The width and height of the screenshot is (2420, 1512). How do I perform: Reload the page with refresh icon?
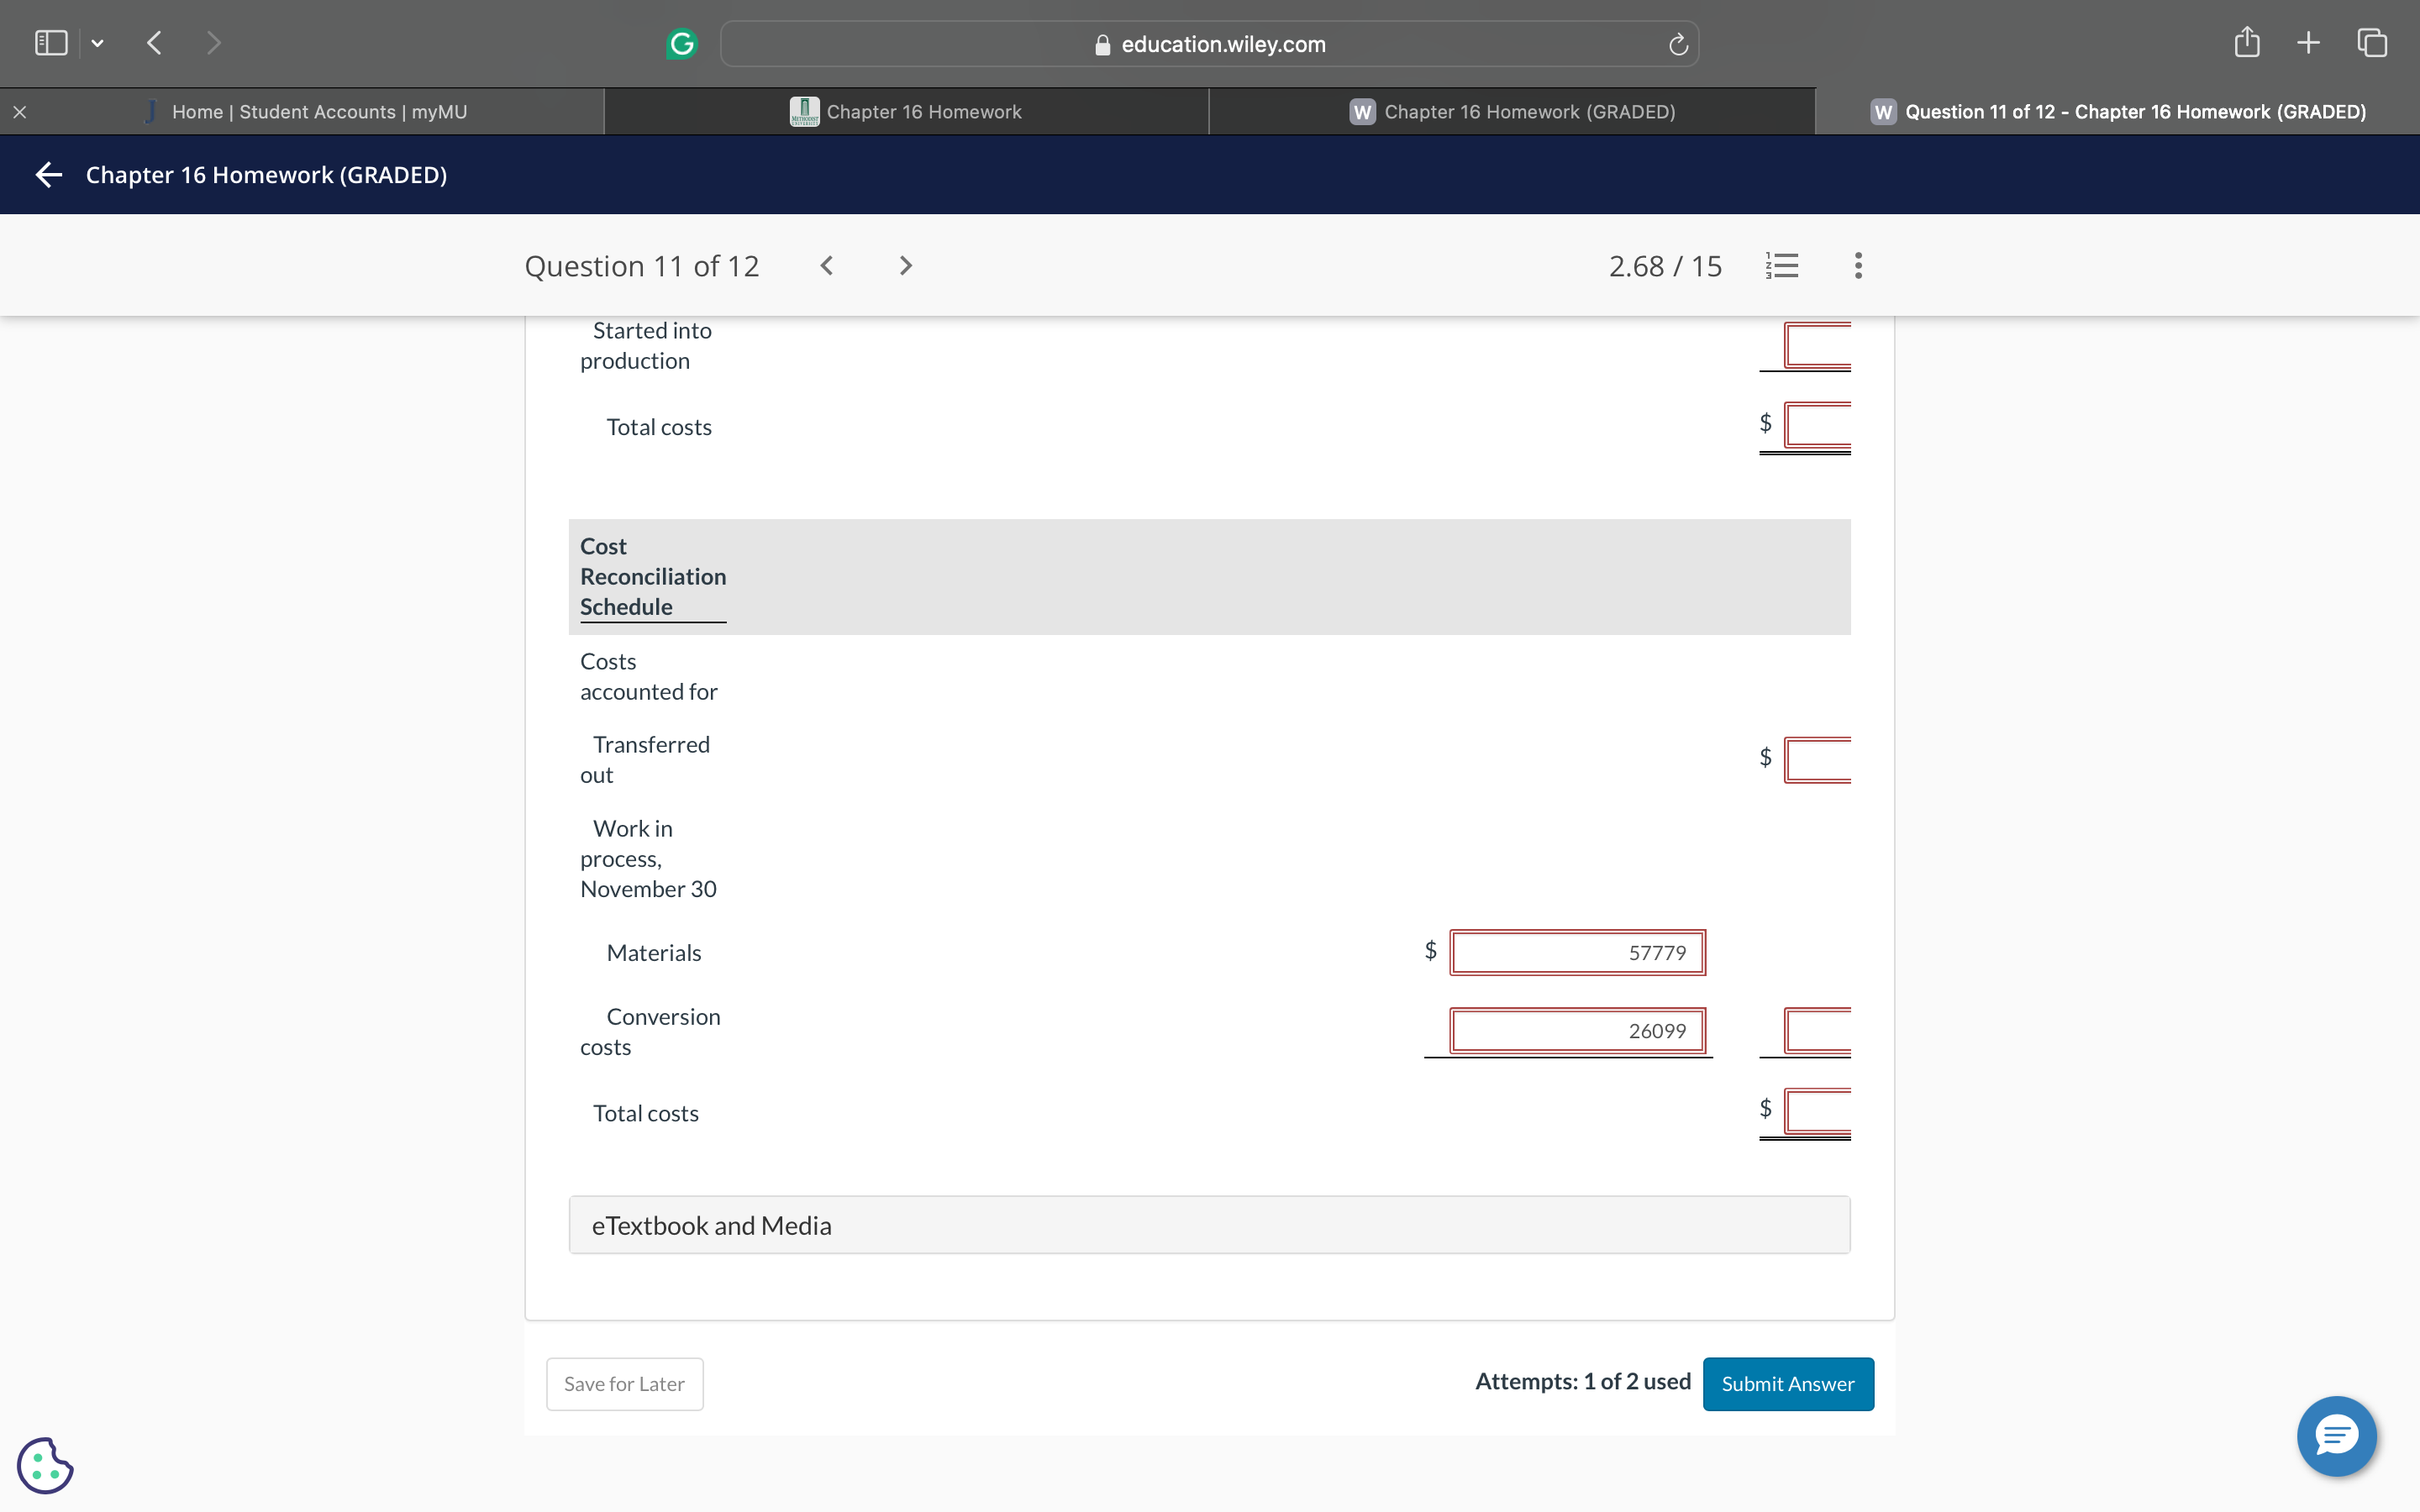click(x=1678, y=44)
